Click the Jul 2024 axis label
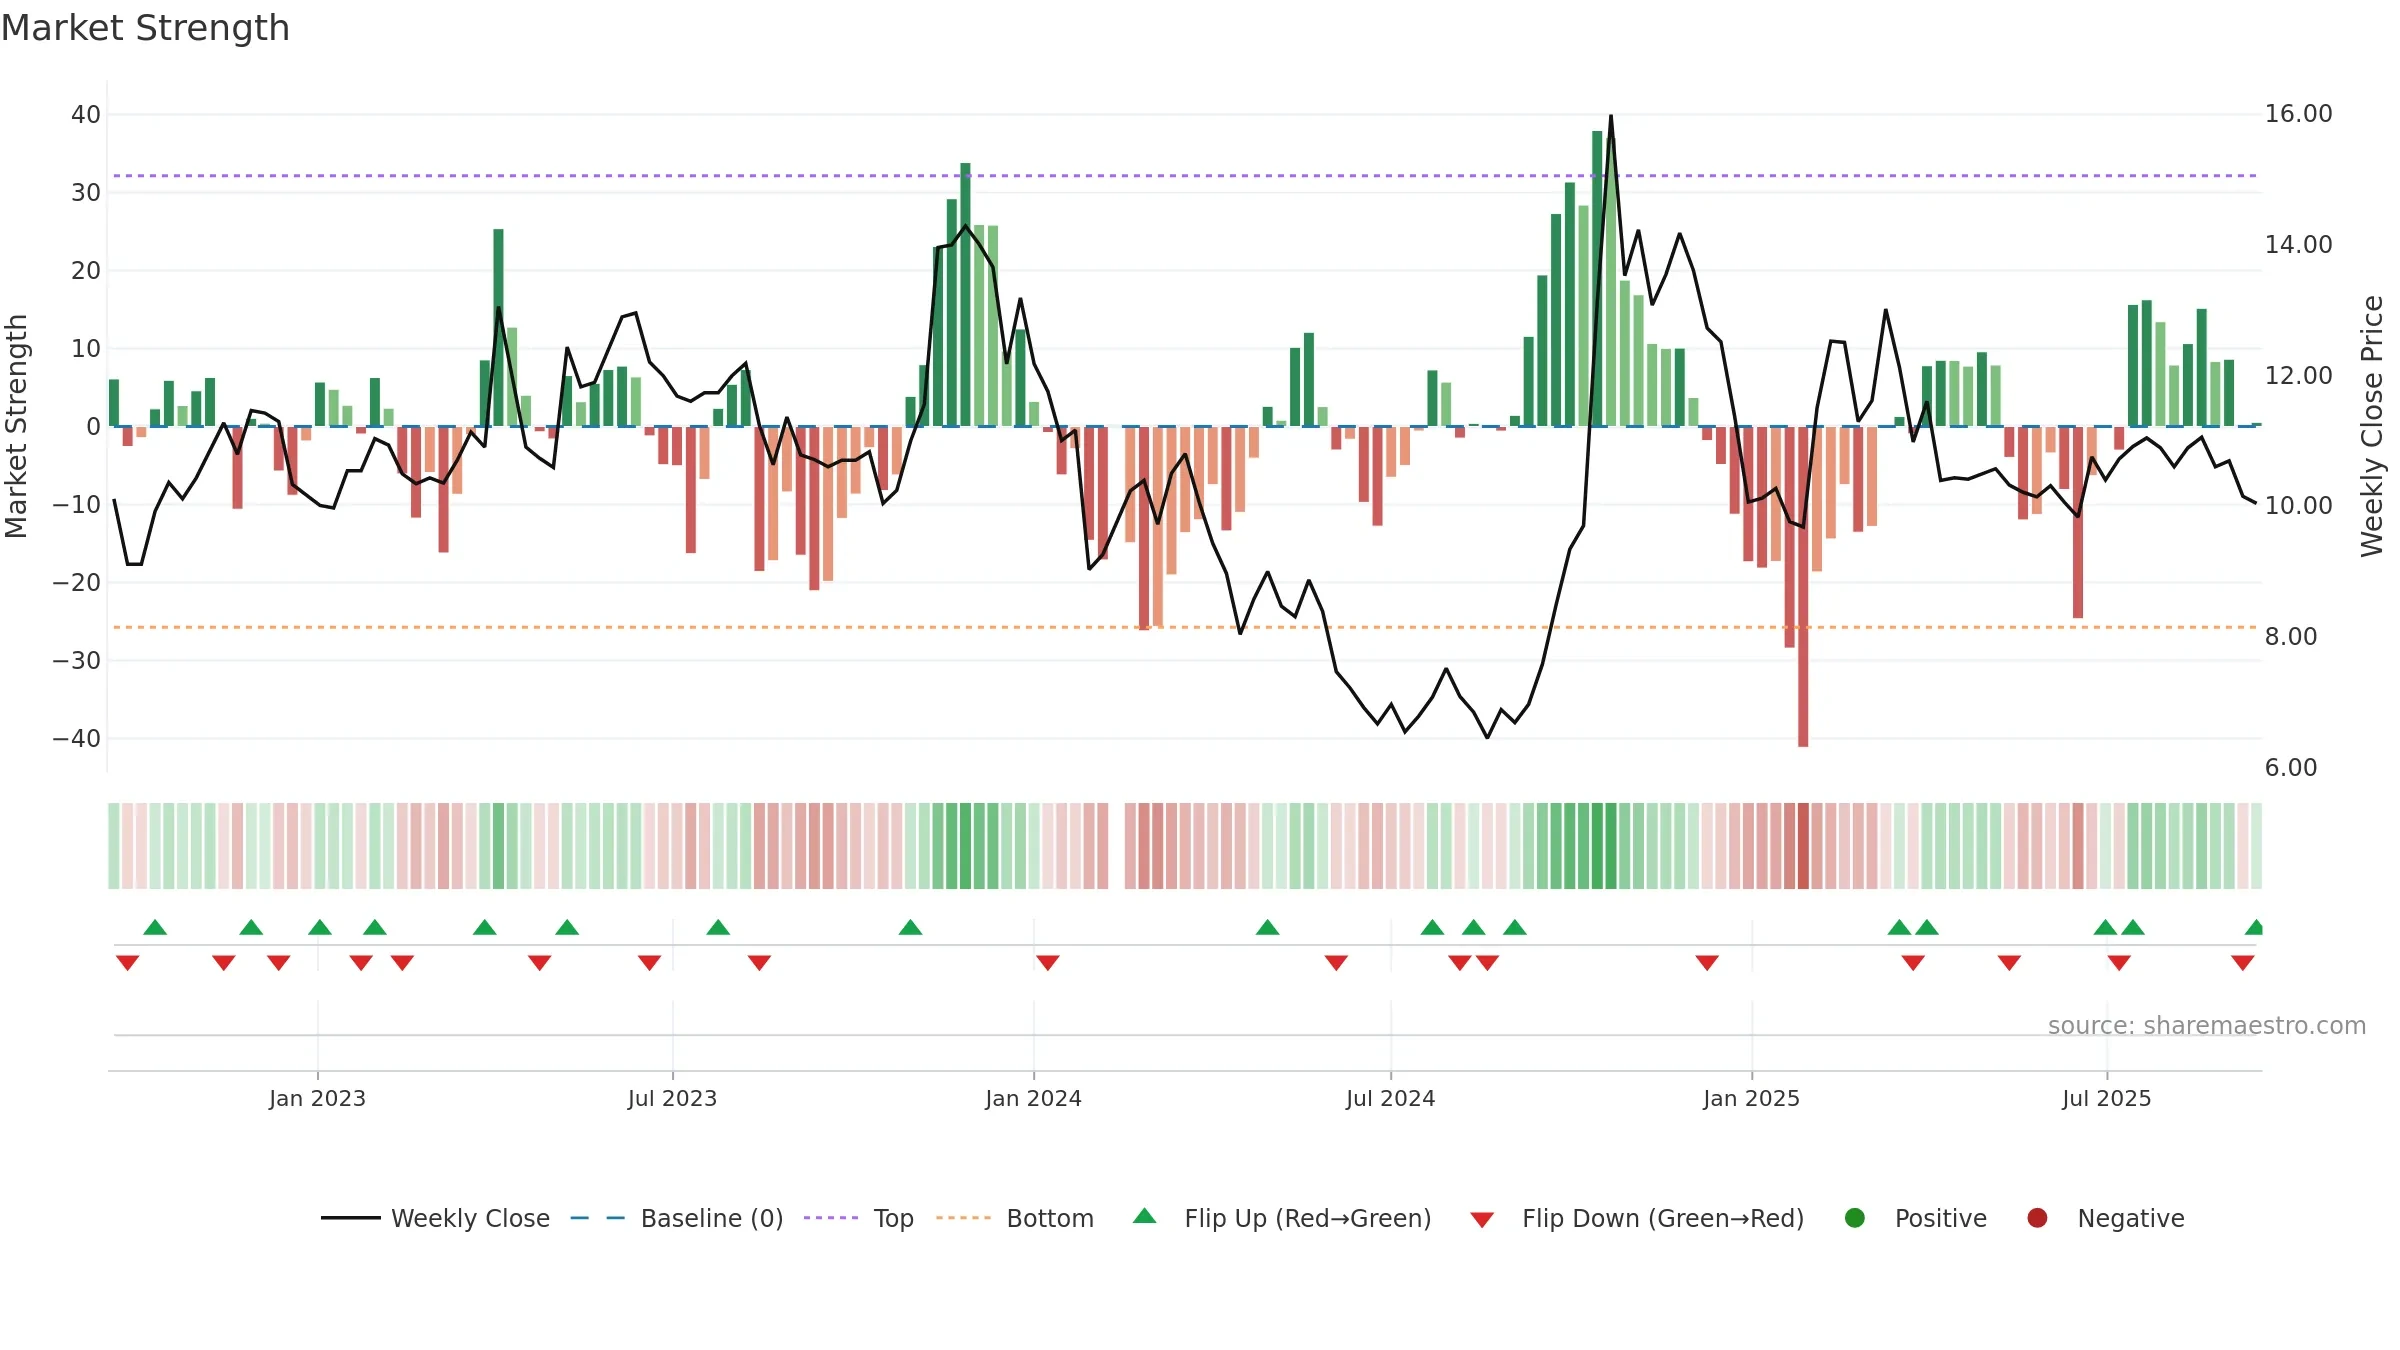 (1390, 1098)
